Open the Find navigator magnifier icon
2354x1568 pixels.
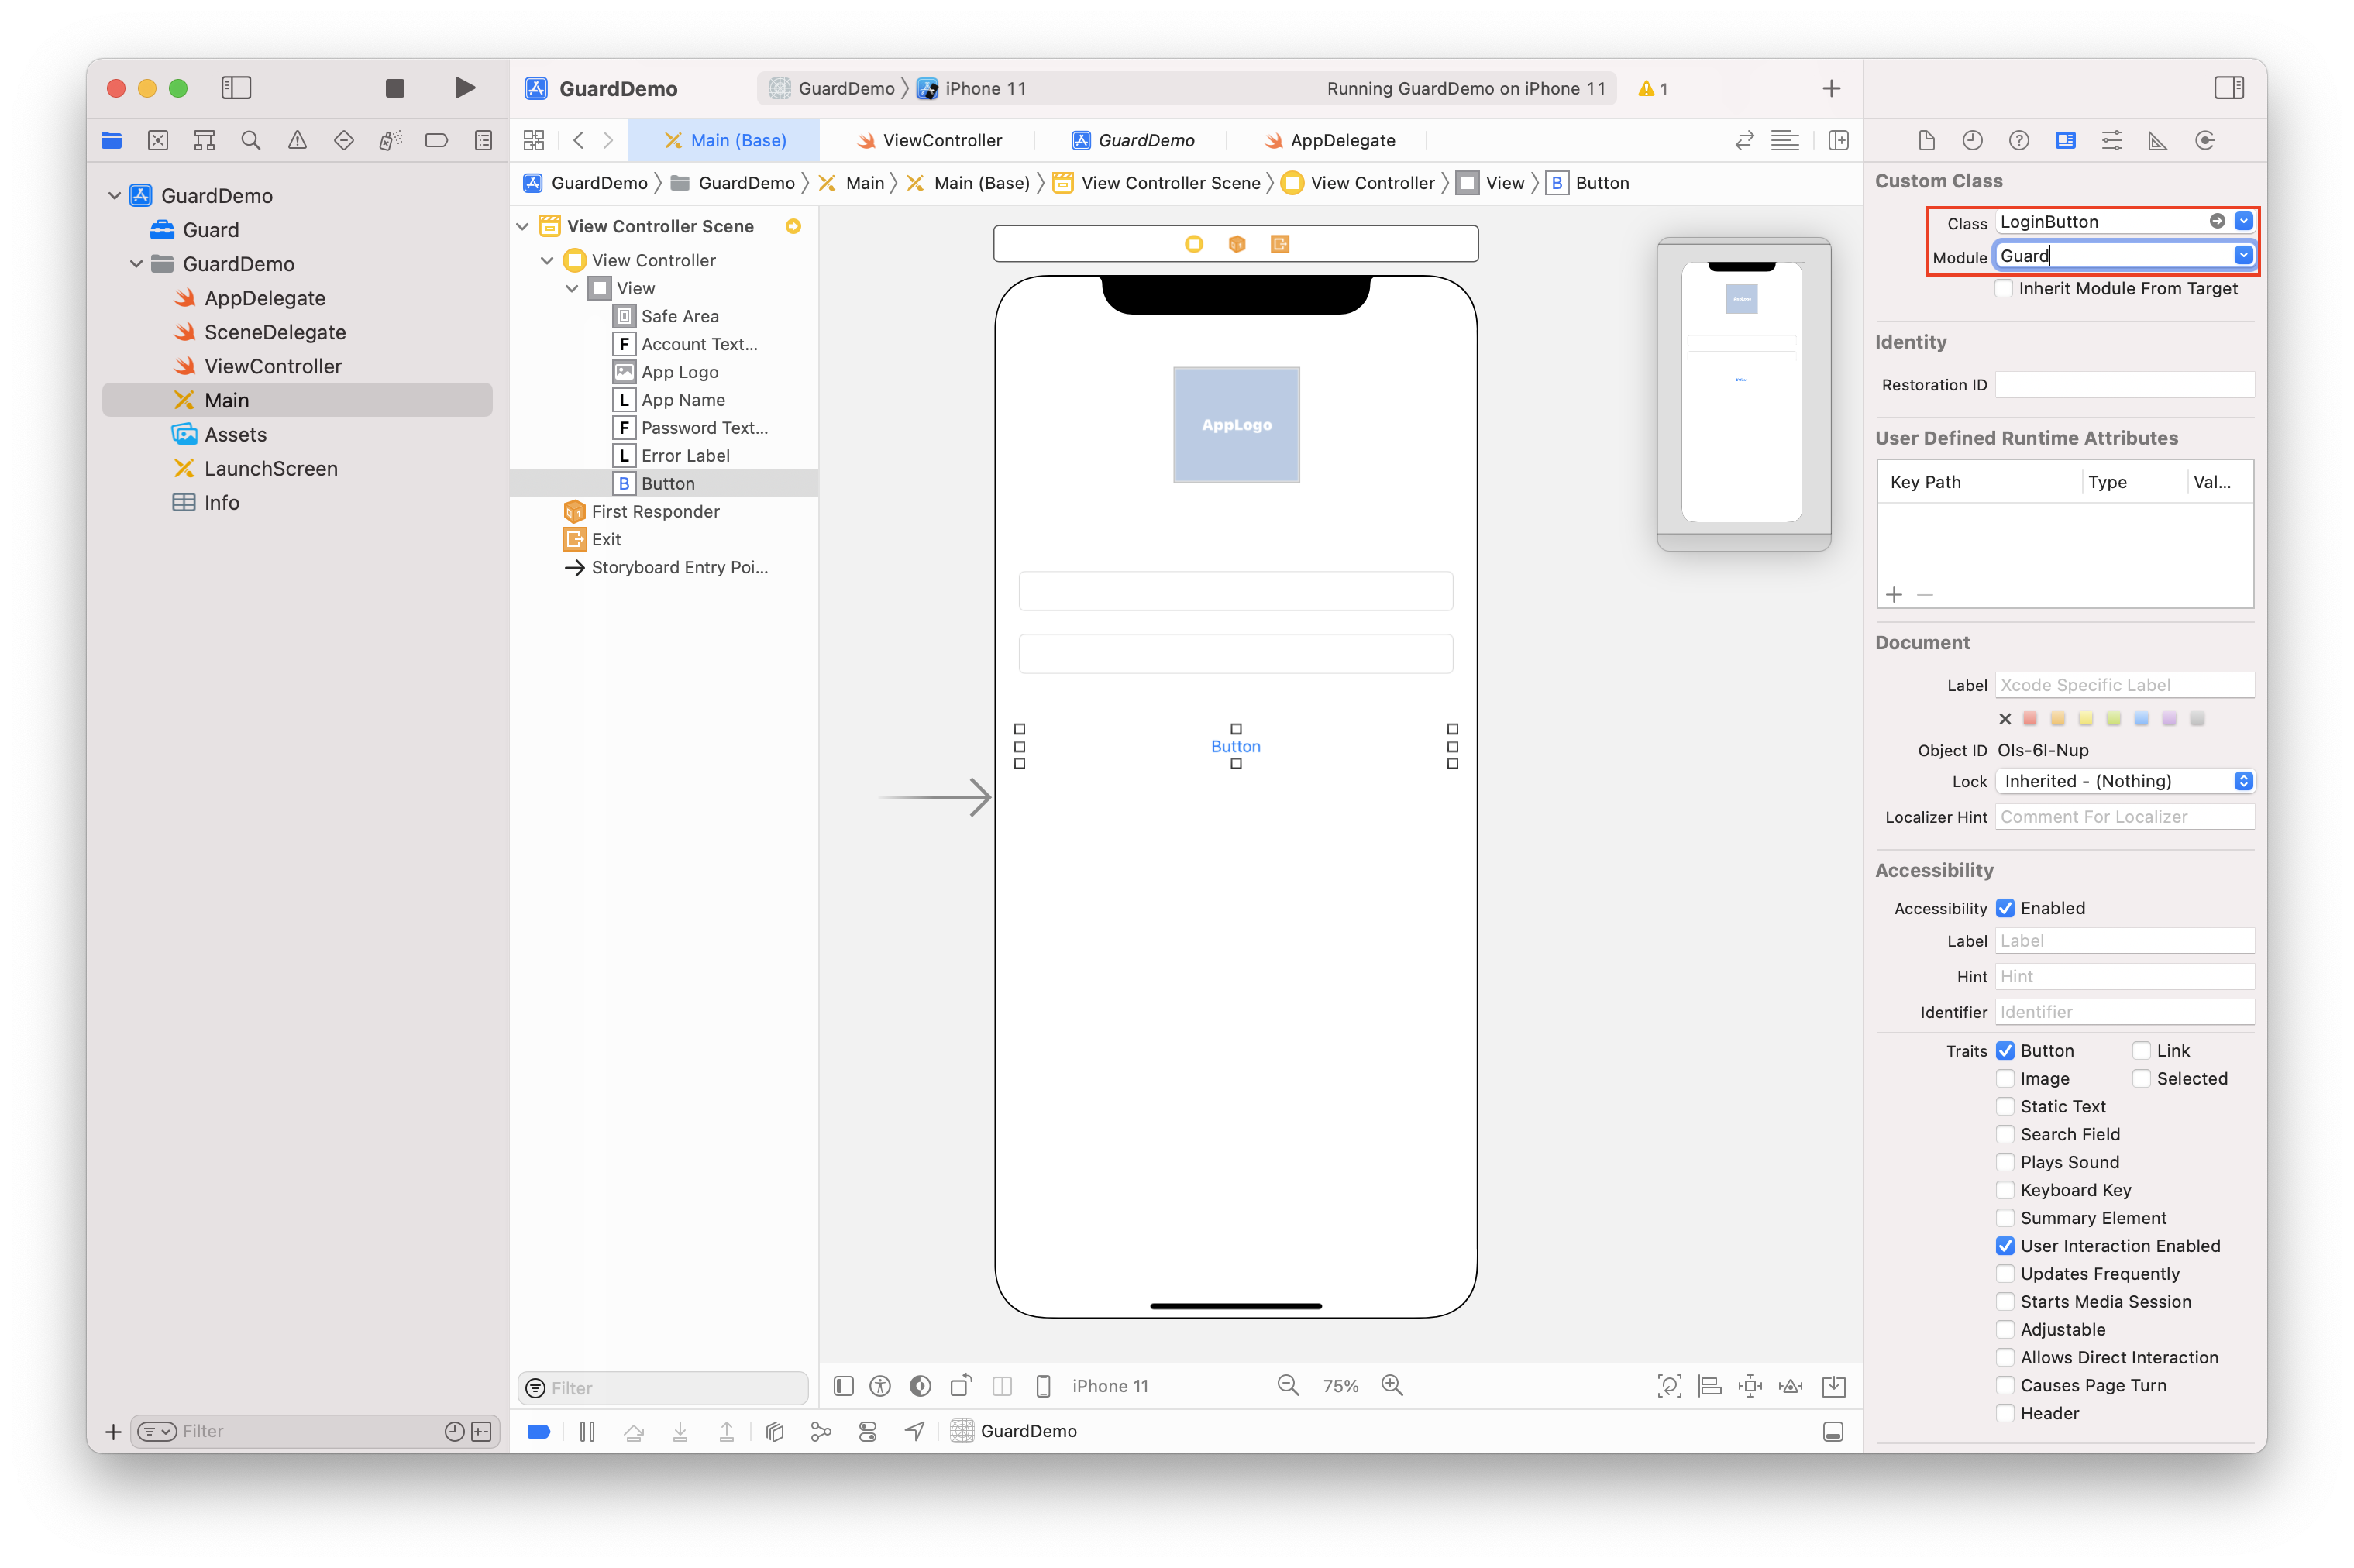[x=251, y=140]
